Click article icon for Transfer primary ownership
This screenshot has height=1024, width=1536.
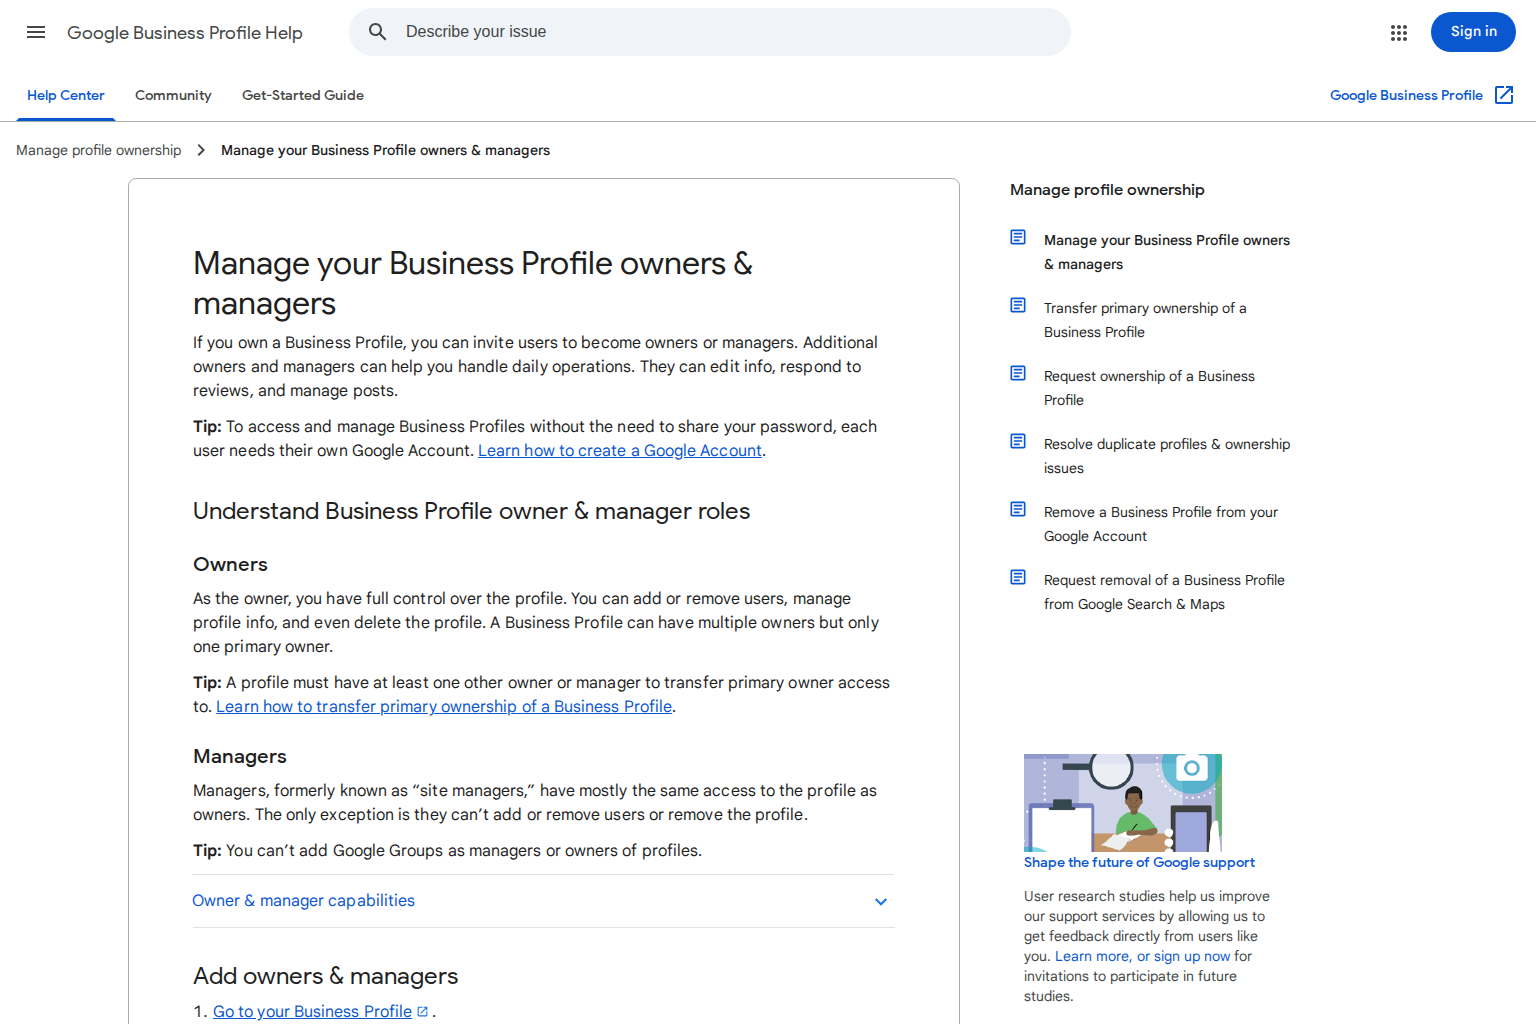point(1018,305)
